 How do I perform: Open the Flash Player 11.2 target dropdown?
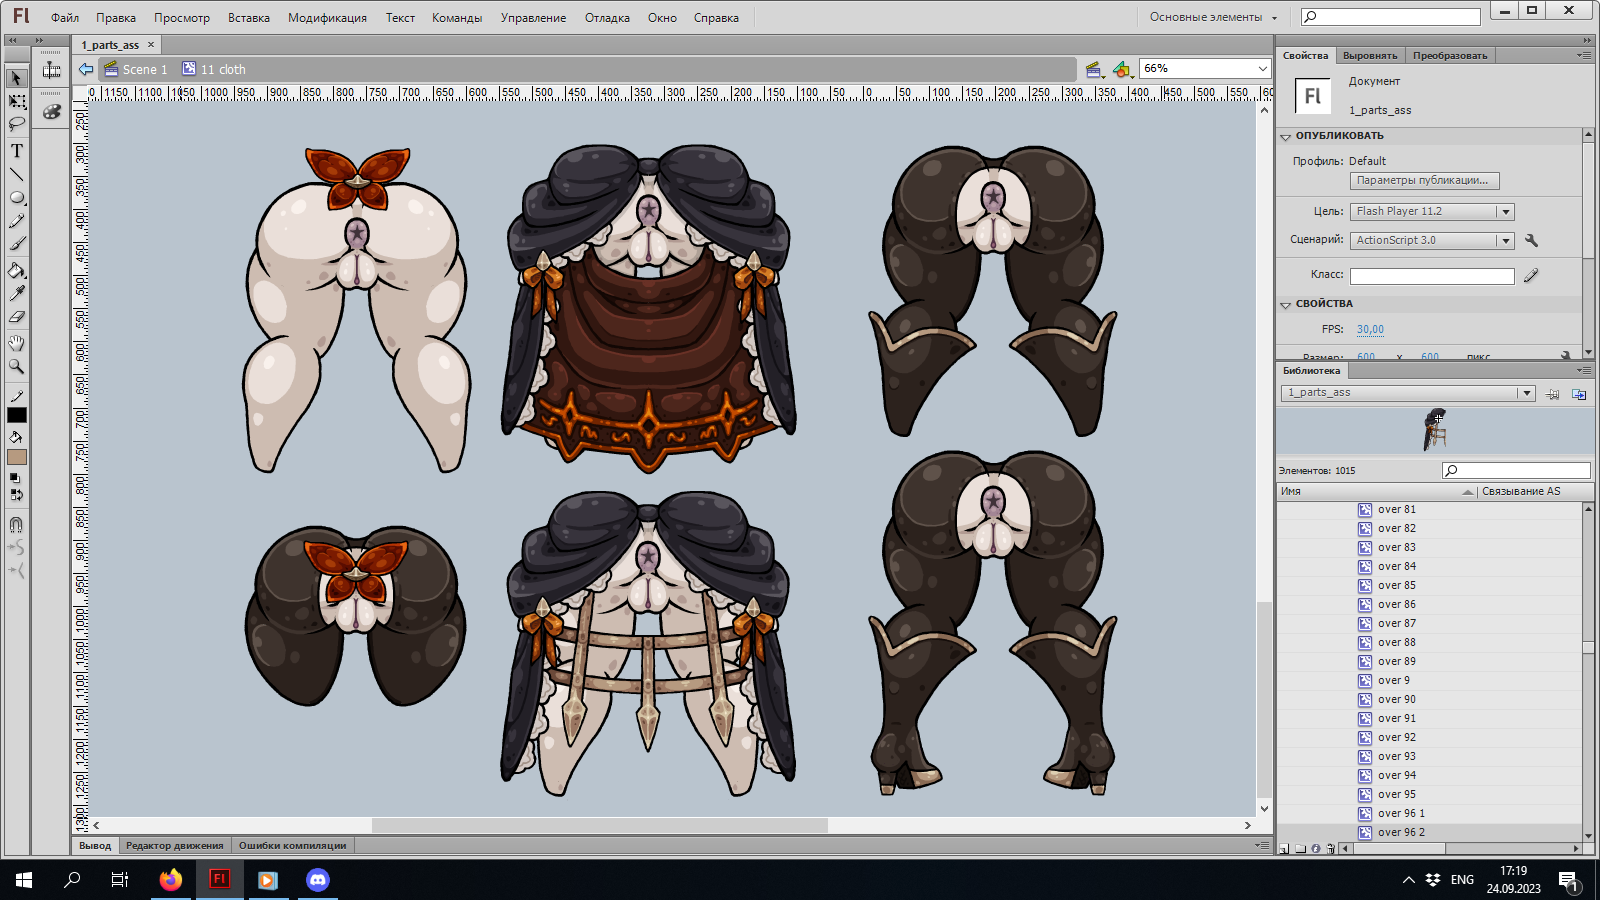coord(1432,211)
